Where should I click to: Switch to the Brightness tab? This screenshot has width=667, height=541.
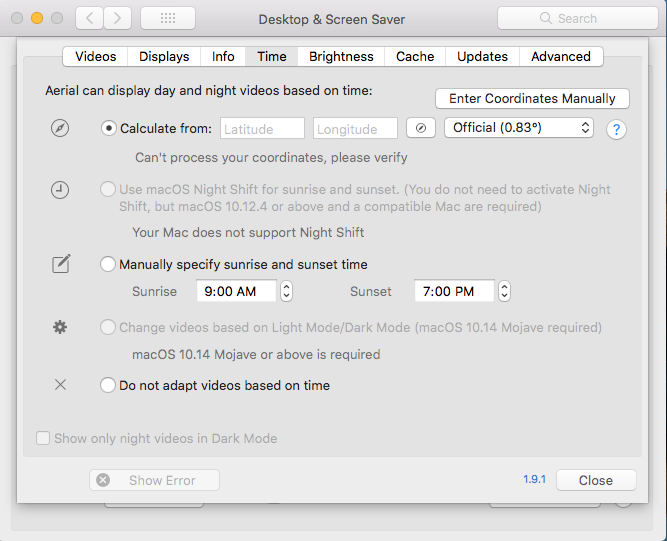[341, 57]
